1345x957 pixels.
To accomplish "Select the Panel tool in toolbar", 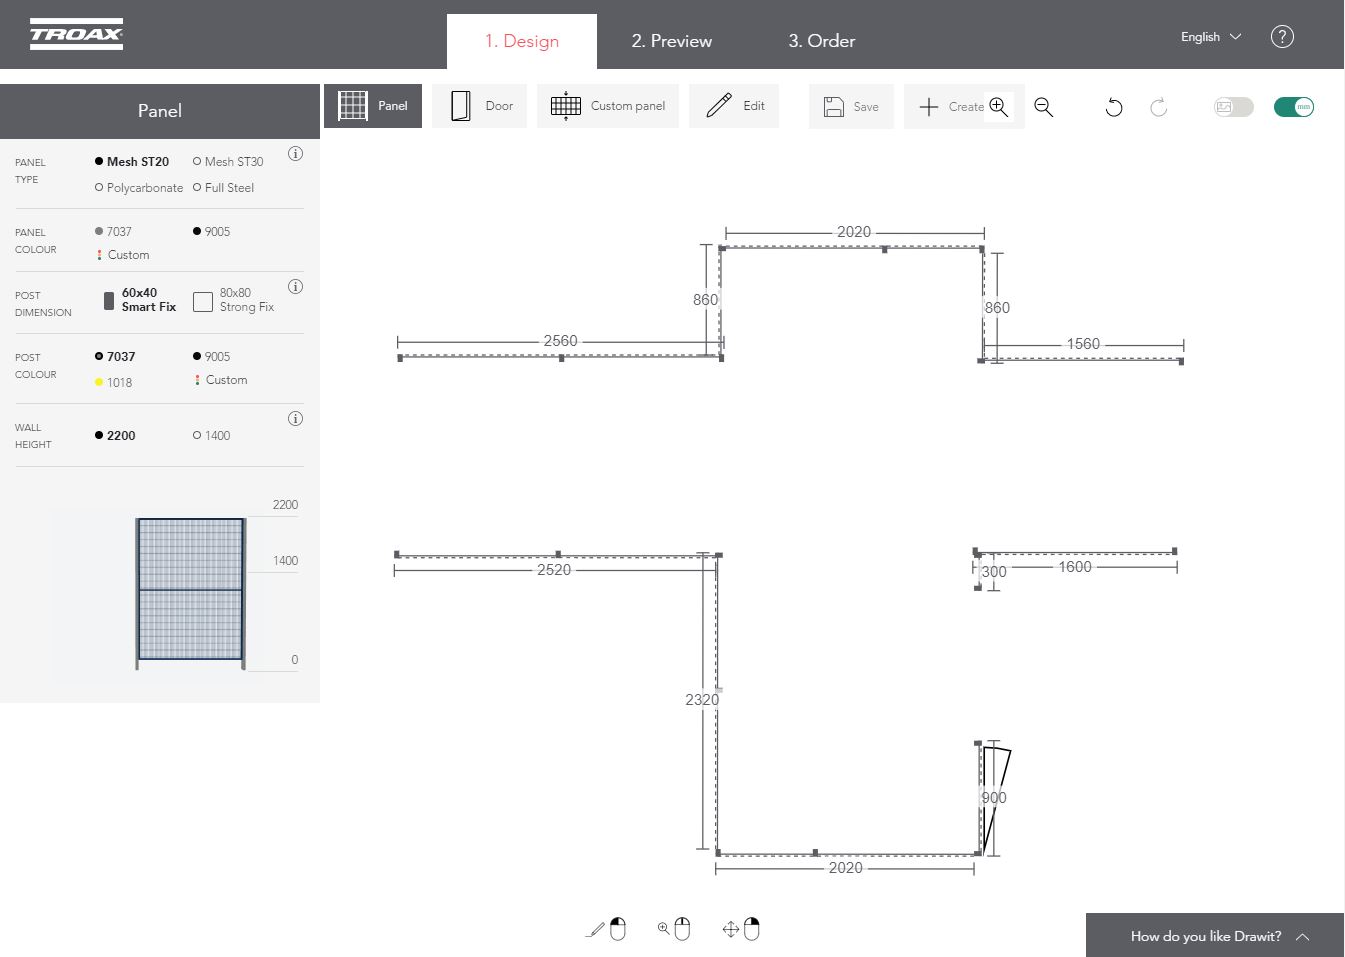I will pyautogui.click(x=373, y=106).
